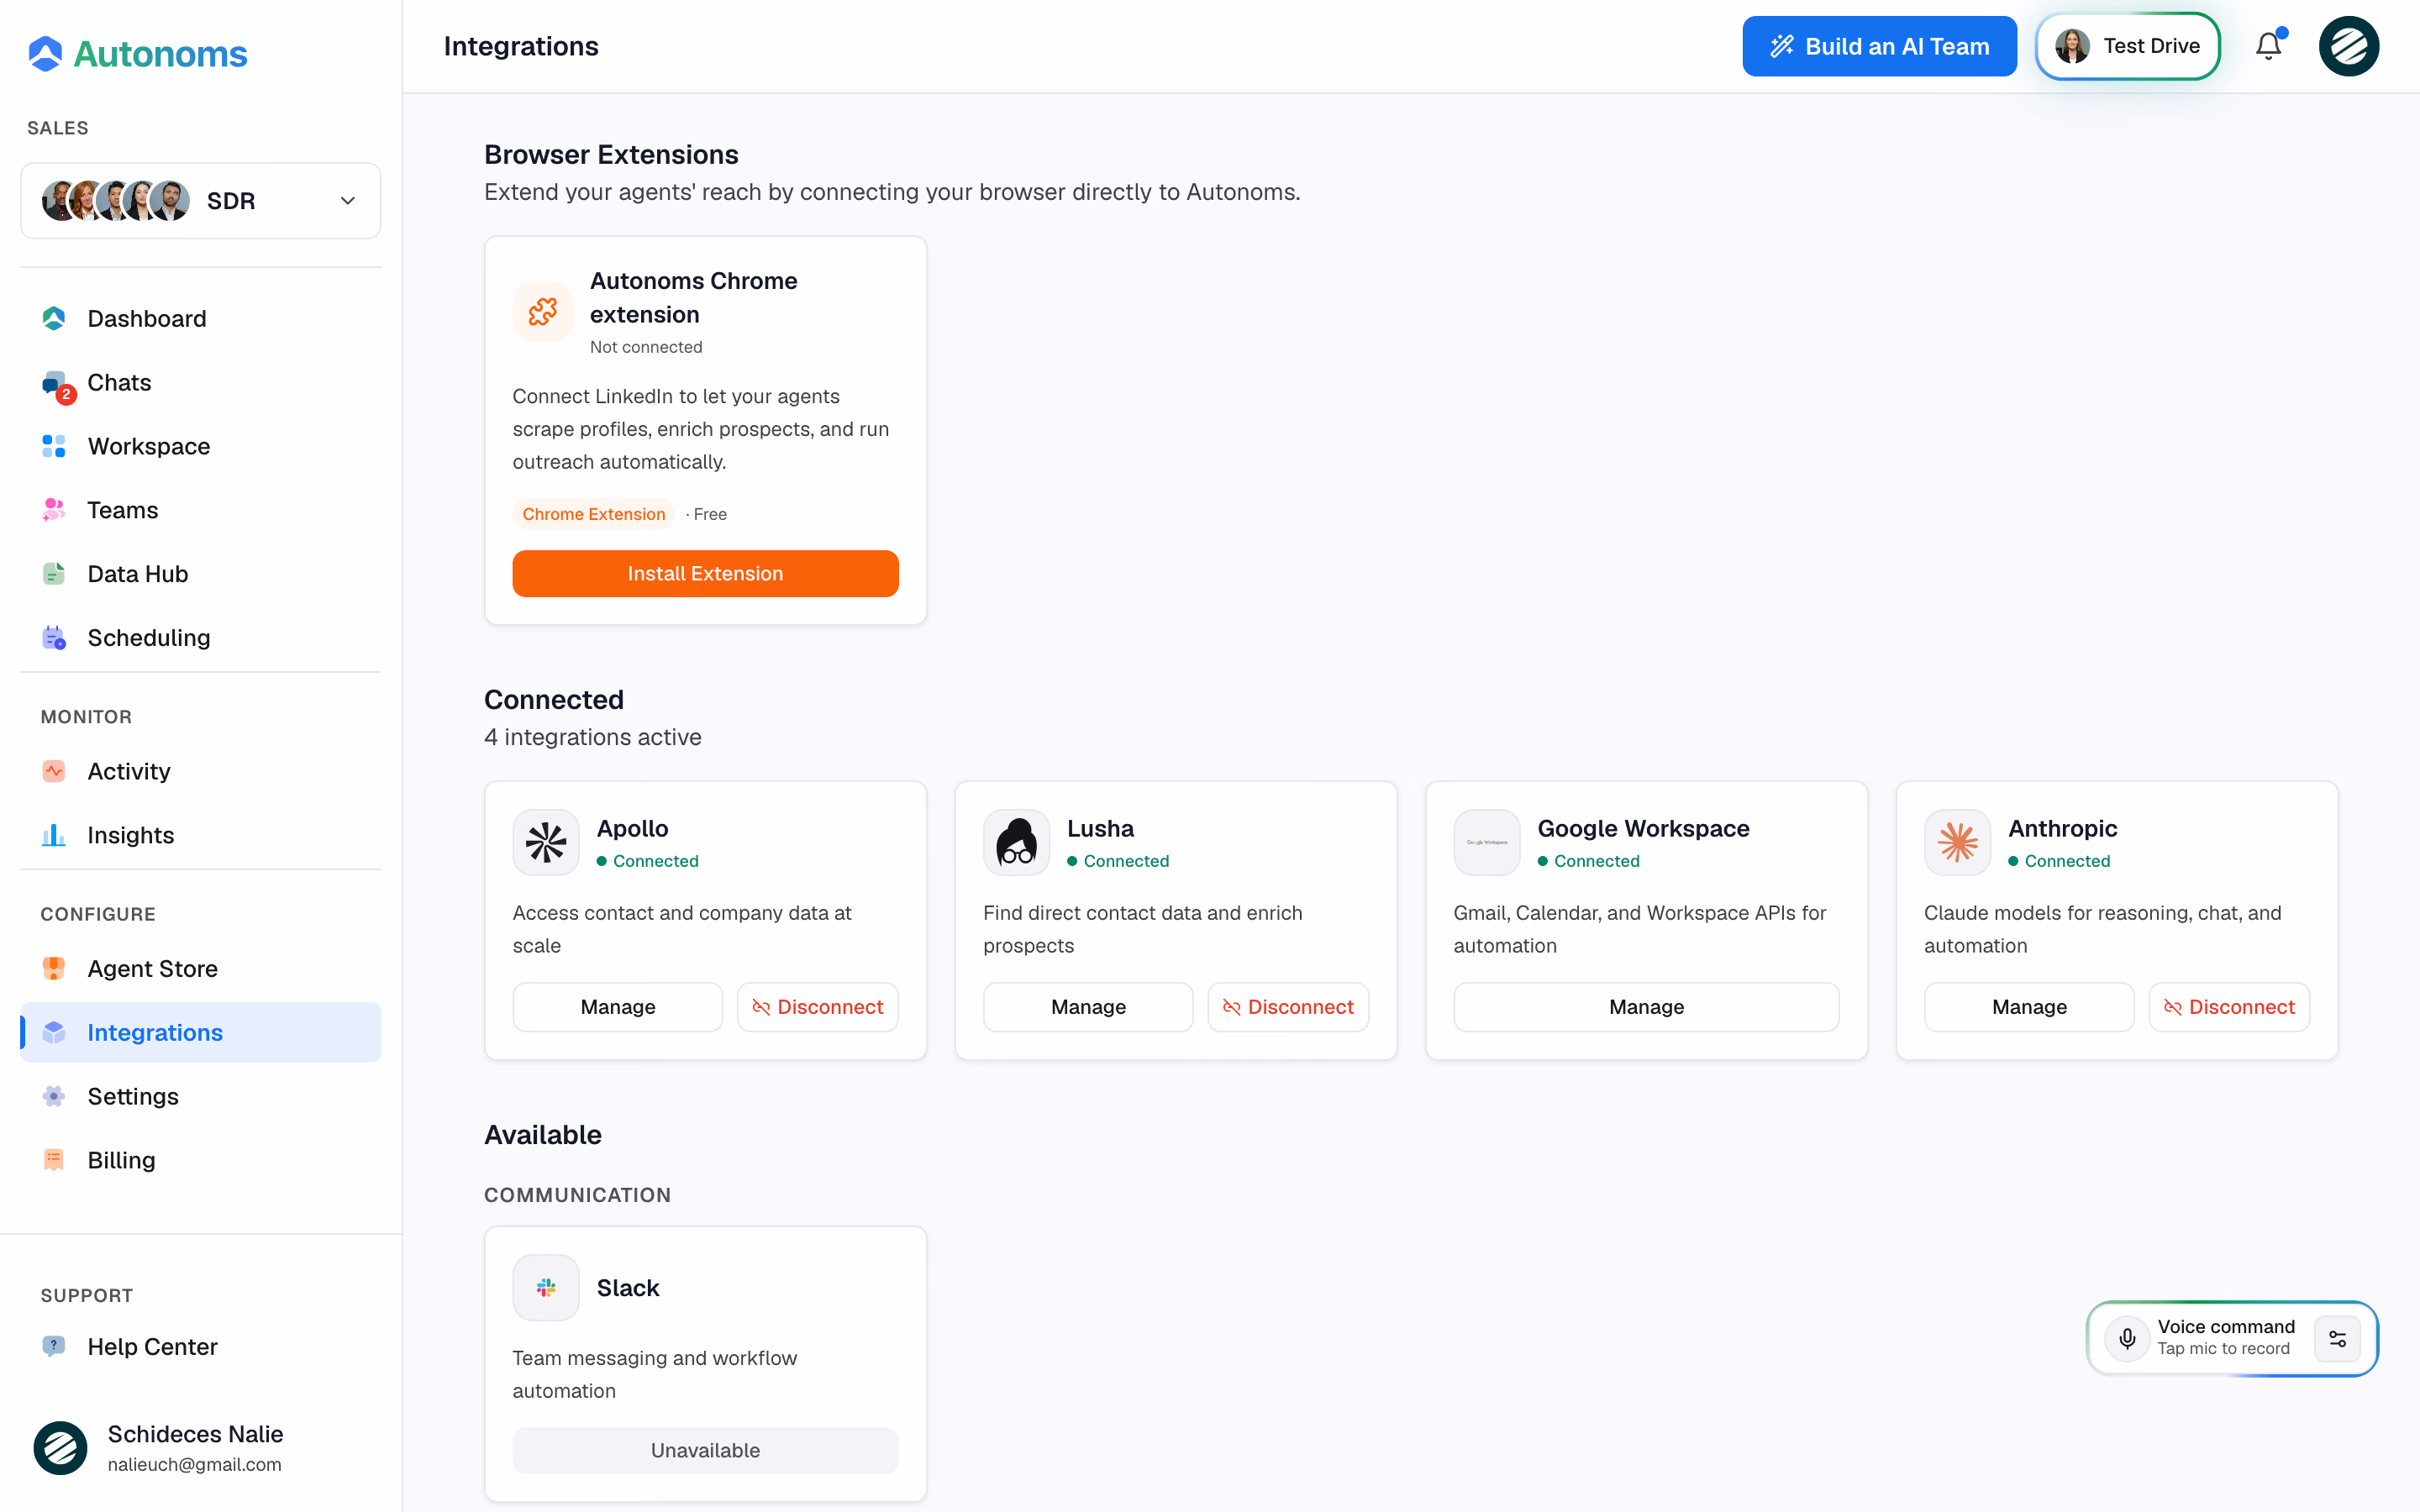Screen dimensions: 2420x1512
Task: Manage the Apollo integration
Action: point(618,1007)
